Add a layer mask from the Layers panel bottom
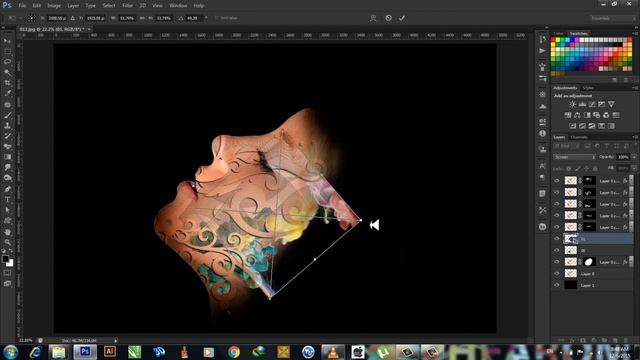Viewport: 640px width, 360px height. 582,340
